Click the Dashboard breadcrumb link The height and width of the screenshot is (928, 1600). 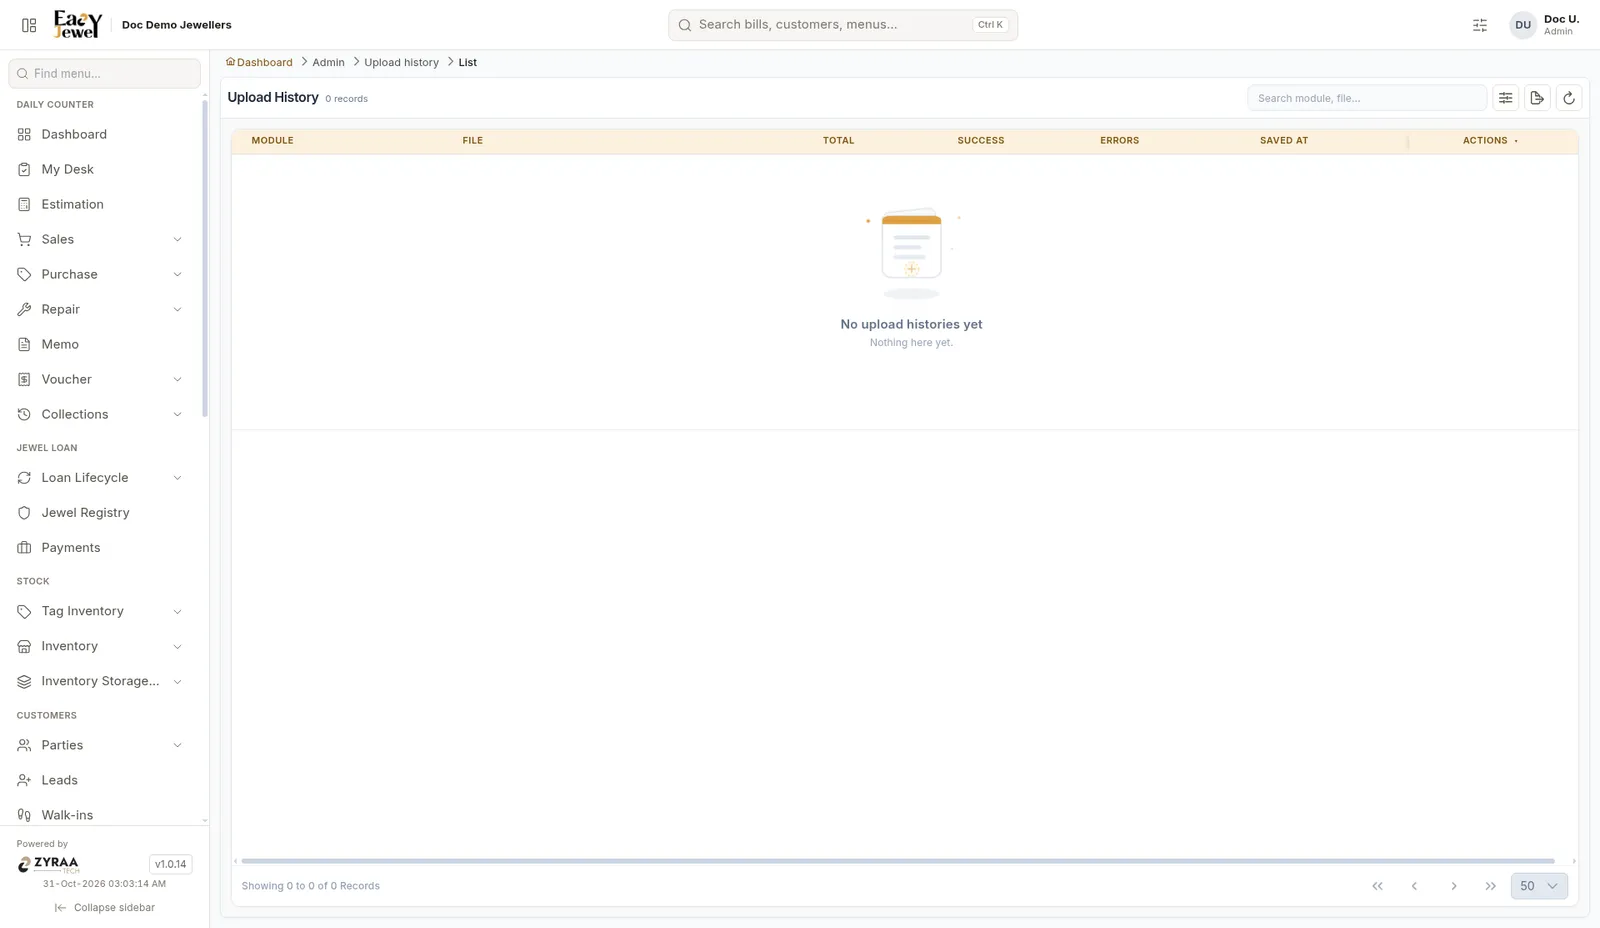259,62
